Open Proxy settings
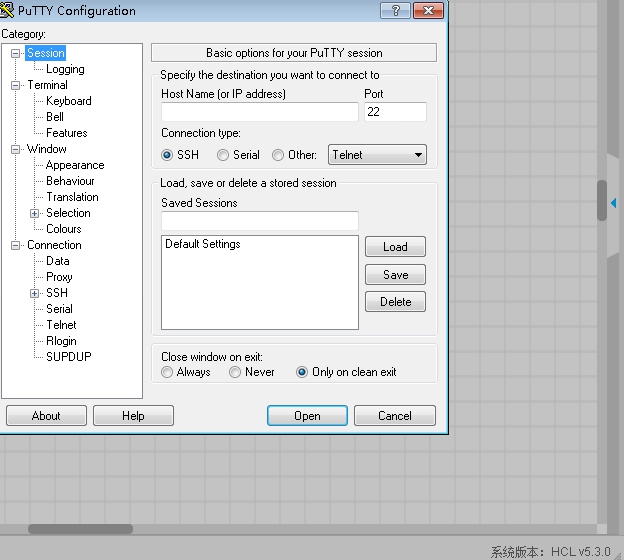This screenshot has width=624, height=560. (59, 277)
